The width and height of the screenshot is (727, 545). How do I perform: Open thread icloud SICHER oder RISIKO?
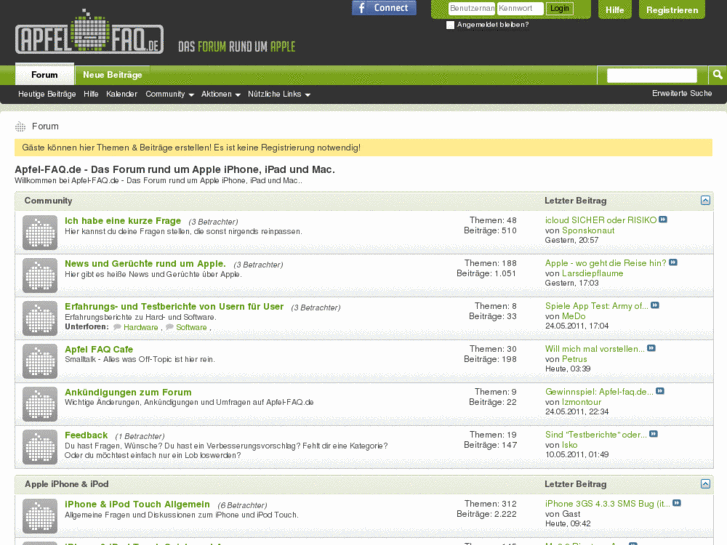(601, 220)
